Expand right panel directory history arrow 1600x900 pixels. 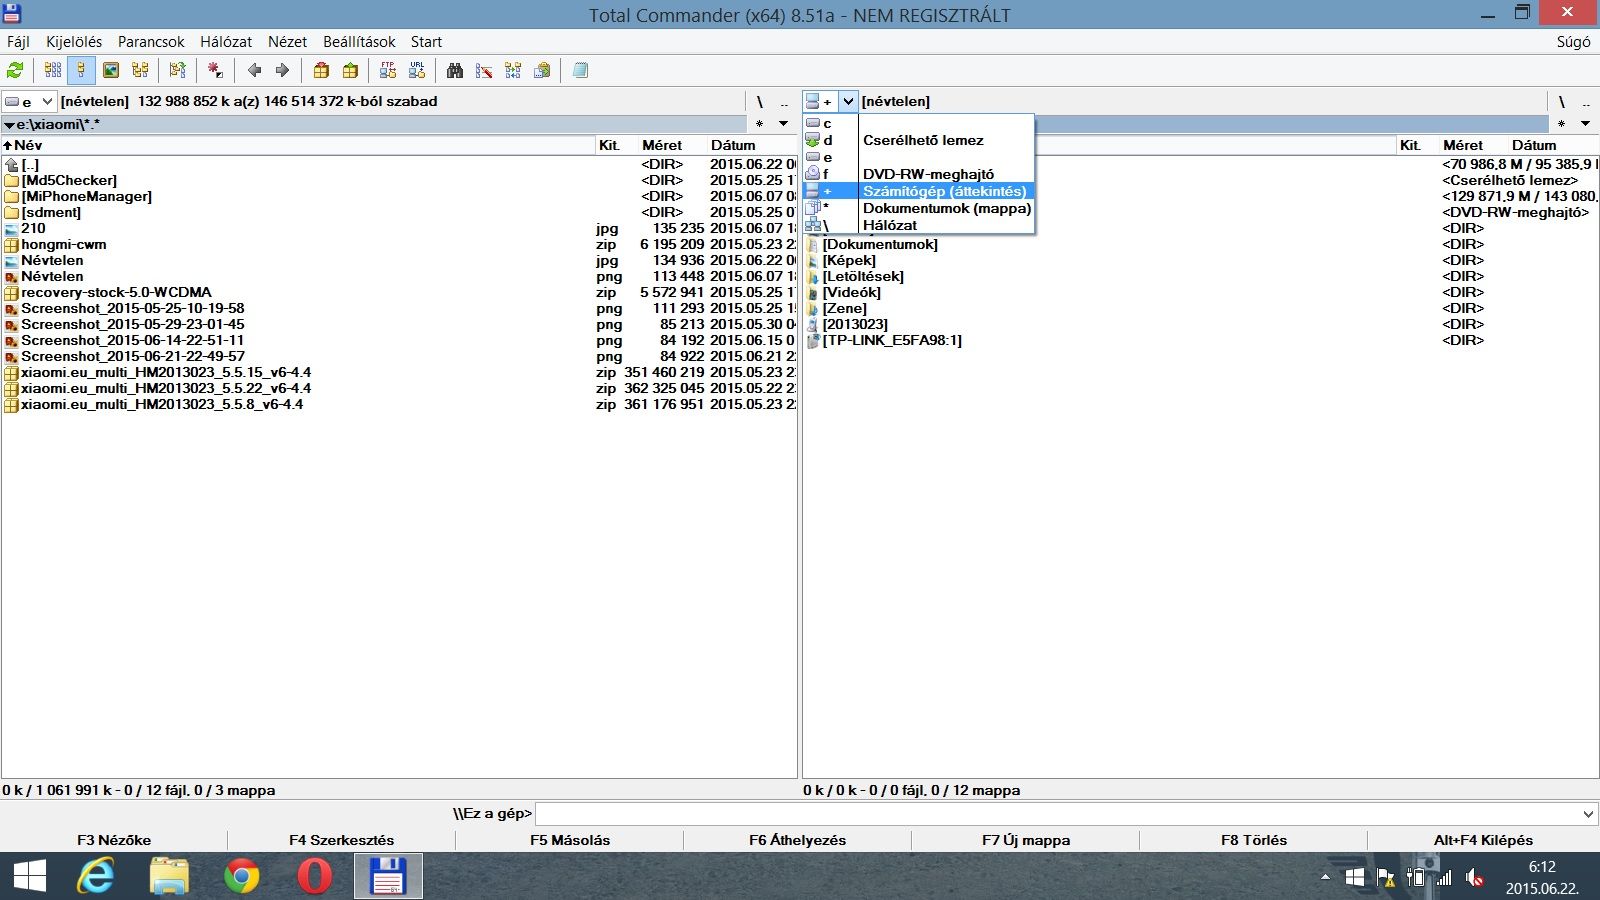tap(1585, 124)
